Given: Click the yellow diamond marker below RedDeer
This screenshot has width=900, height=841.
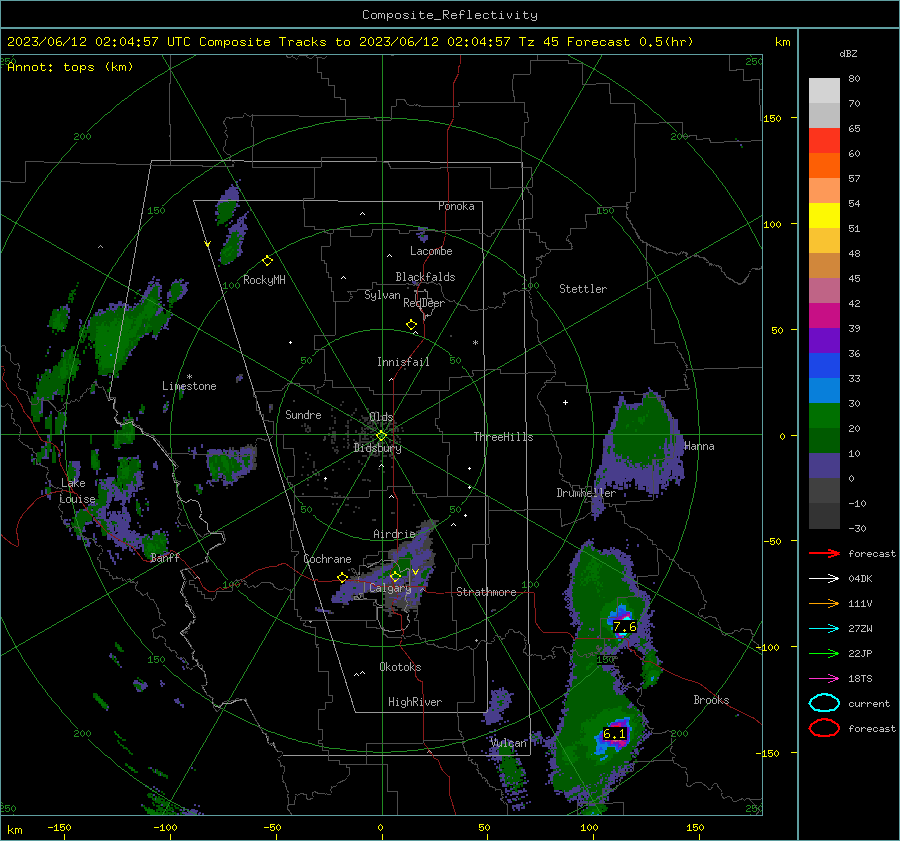Looking at the screenshot, I should [x=411, y=325].
